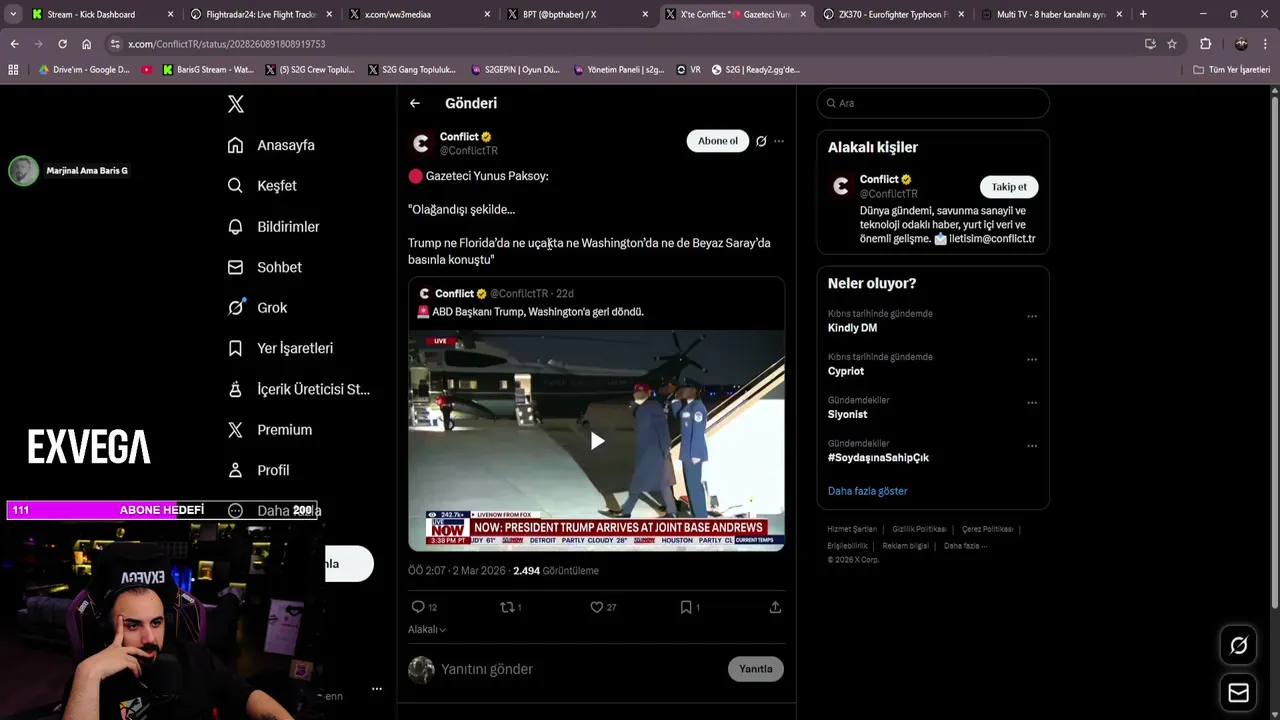
Task: Click page vertical scrollbar
Action: pyautogui.click(x=1274, y=350)
